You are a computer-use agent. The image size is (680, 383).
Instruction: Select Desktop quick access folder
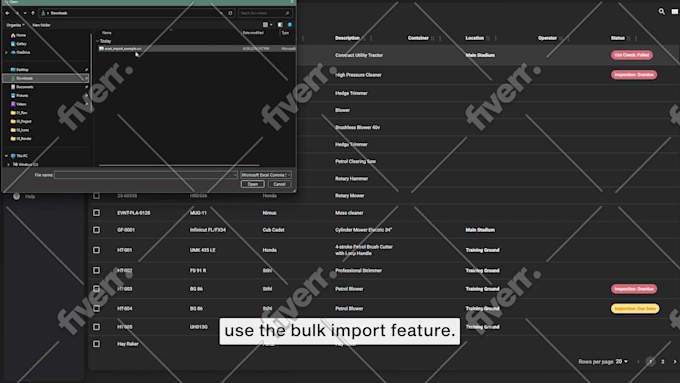(20, 69)
